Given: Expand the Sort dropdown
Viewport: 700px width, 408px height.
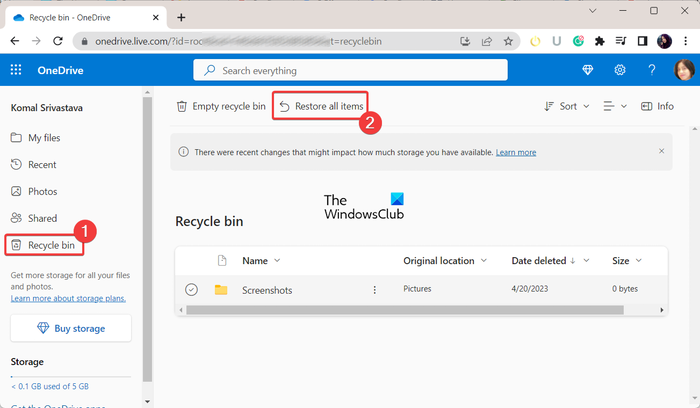Looking at the screenshot, I should (567, 106).
